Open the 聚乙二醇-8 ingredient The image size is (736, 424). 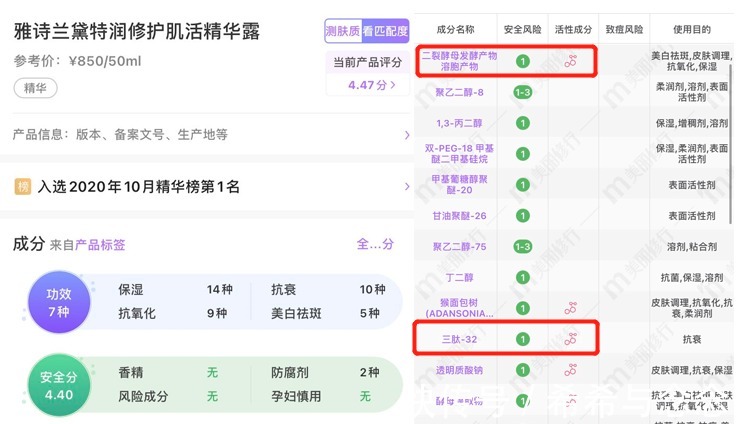[459, 93]
